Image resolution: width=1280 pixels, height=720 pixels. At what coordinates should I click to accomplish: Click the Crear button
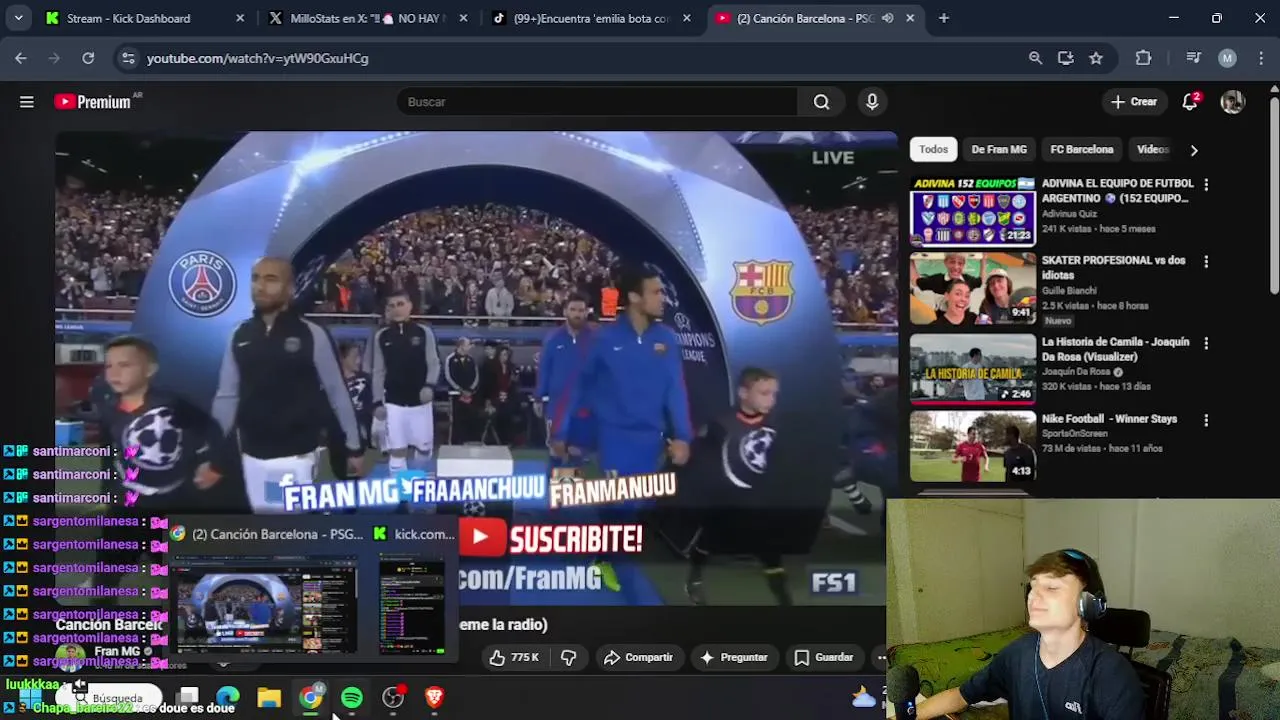click(1134, 102)
